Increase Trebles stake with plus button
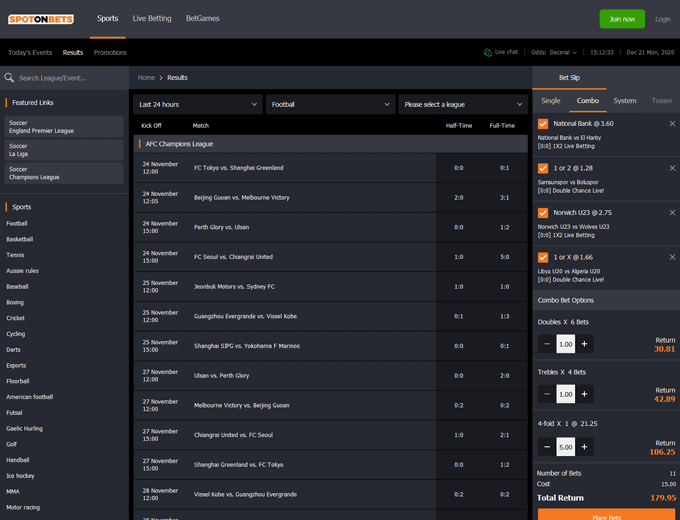The height and width of the screenshot is (520, 680). pos(584,394)
